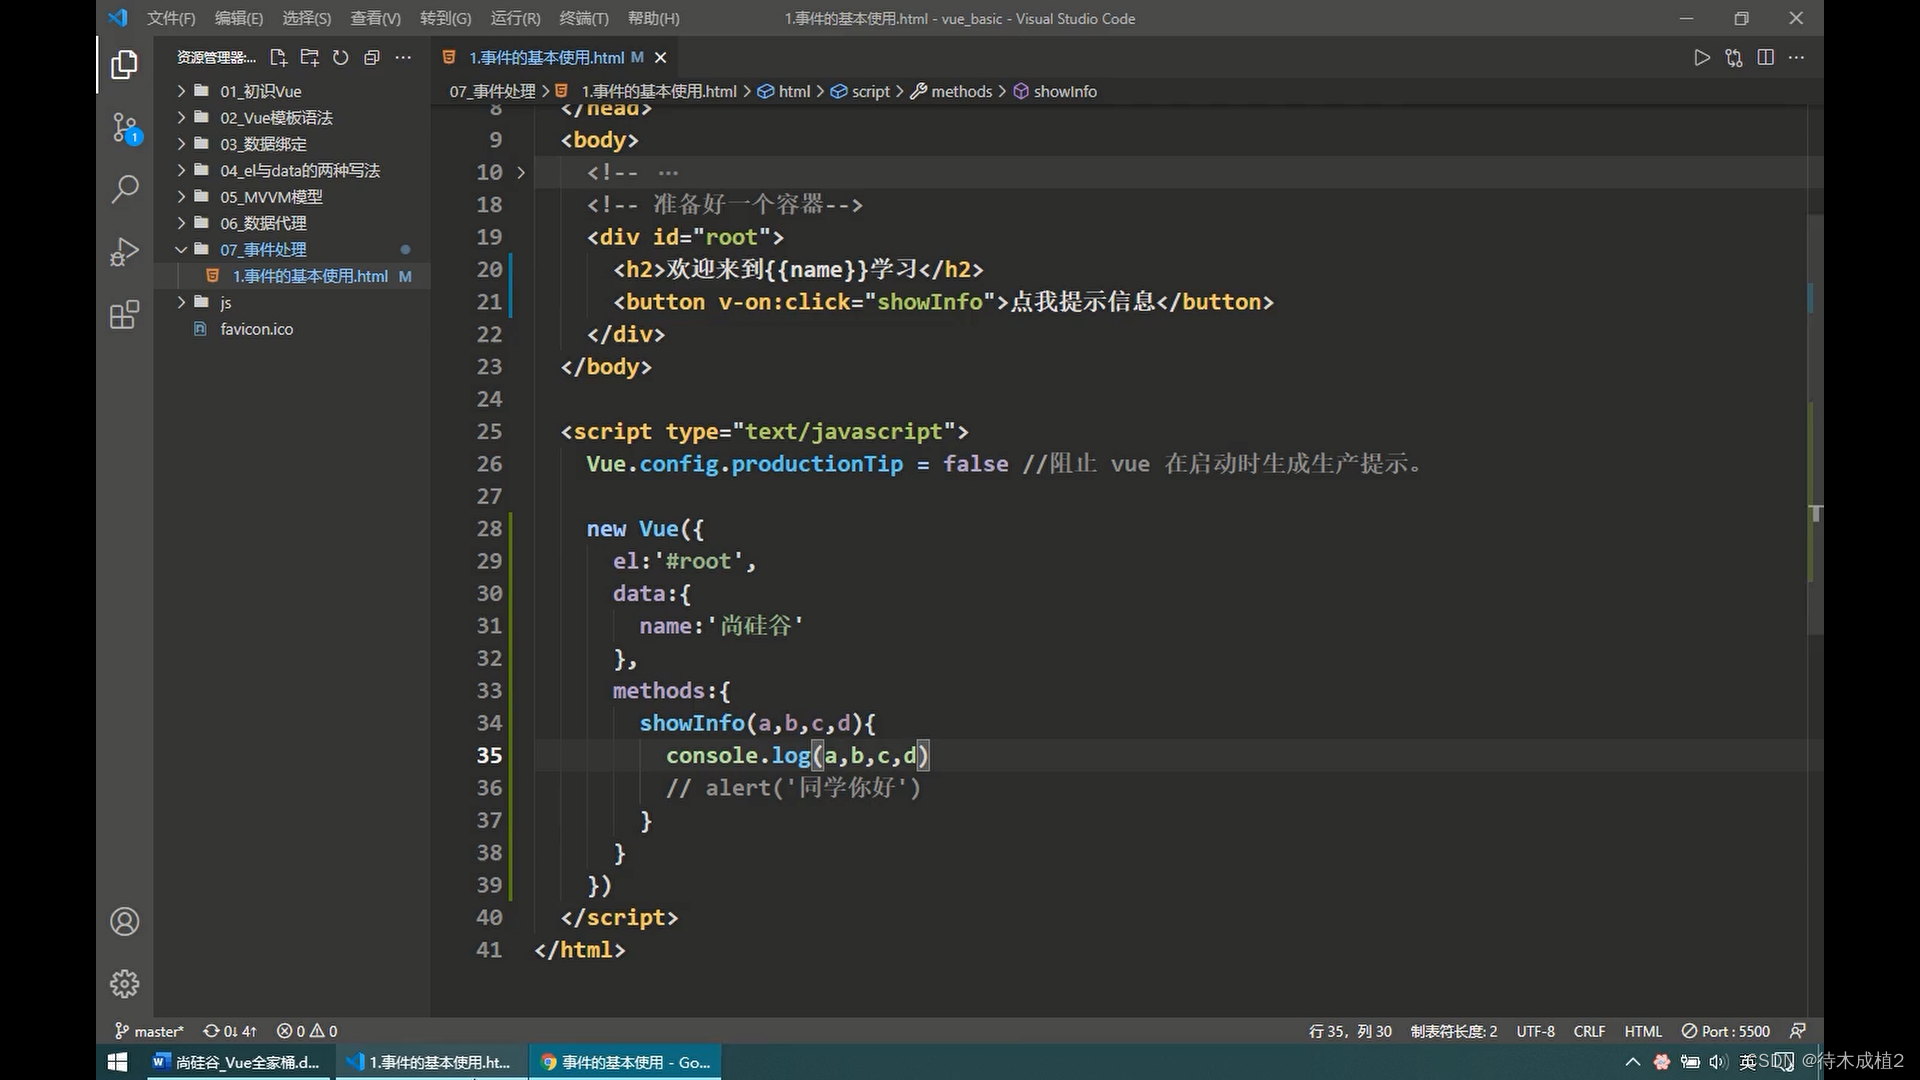Click the 07_事件处理 breadcrumb
1920x1080 pixels.
(493, 91)
